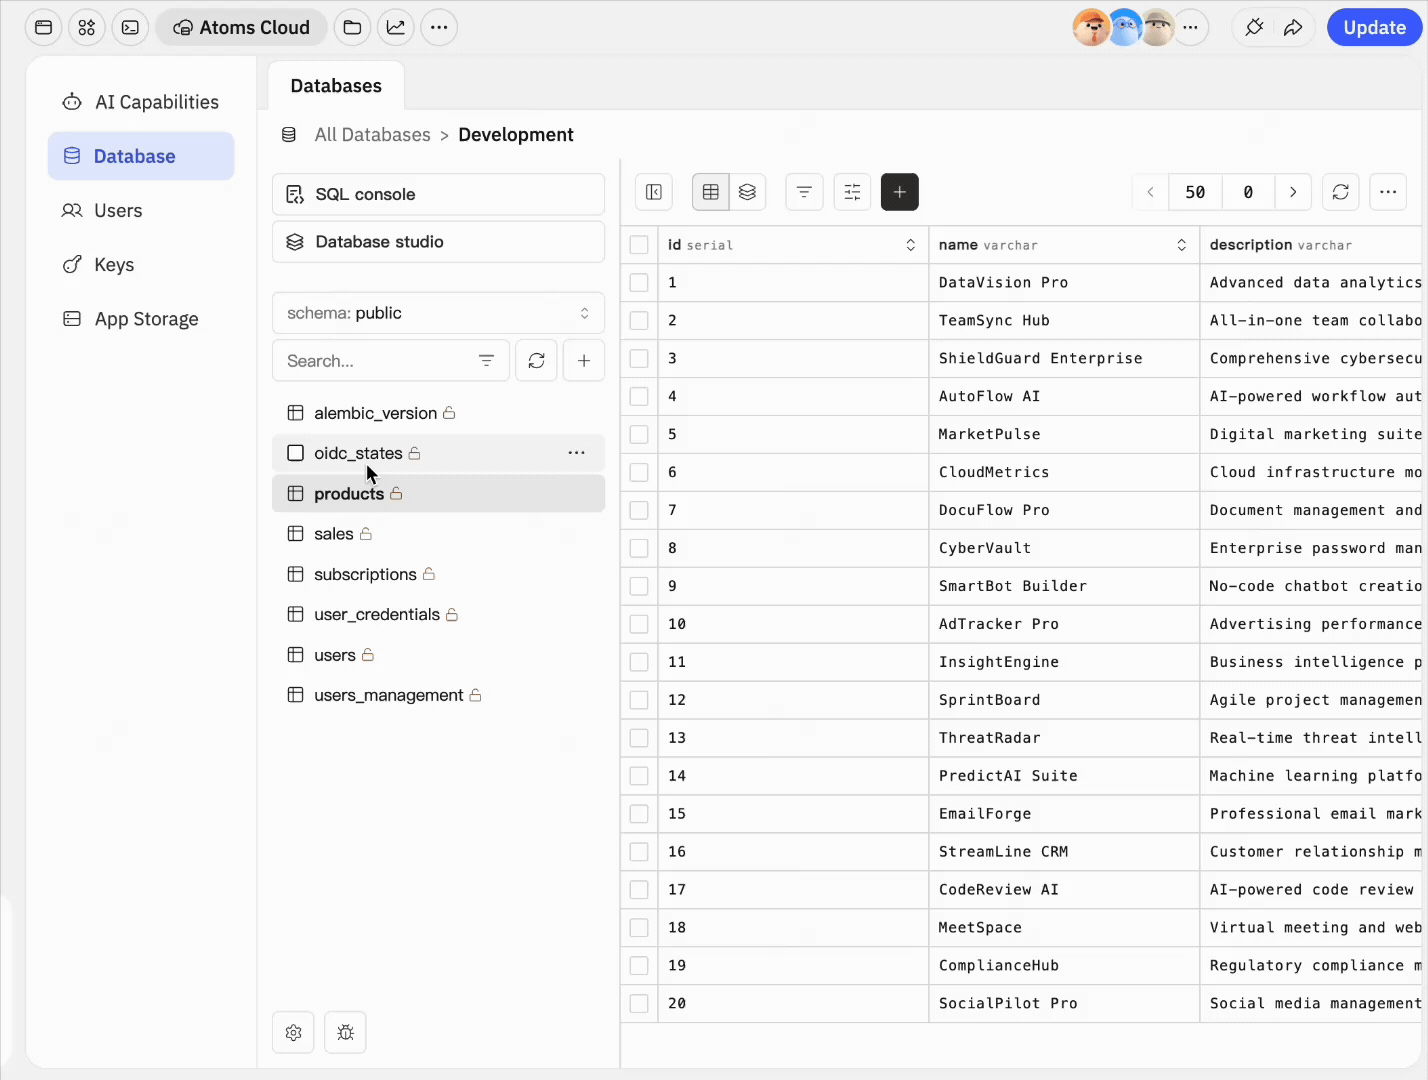Open the id column sort control
Screen dimensions: 1428x1080
tap(910, 244)
